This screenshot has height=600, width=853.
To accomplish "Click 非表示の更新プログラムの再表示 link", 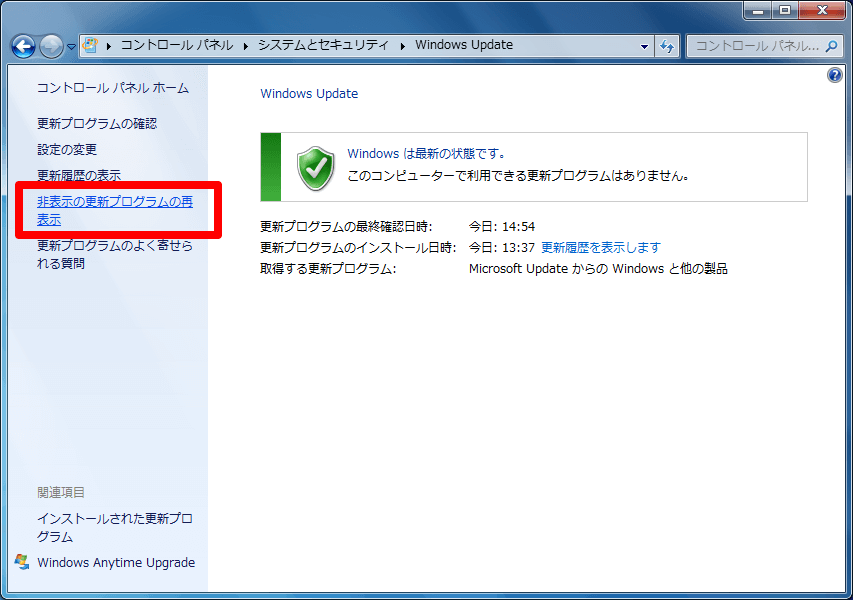I will 115,211.
